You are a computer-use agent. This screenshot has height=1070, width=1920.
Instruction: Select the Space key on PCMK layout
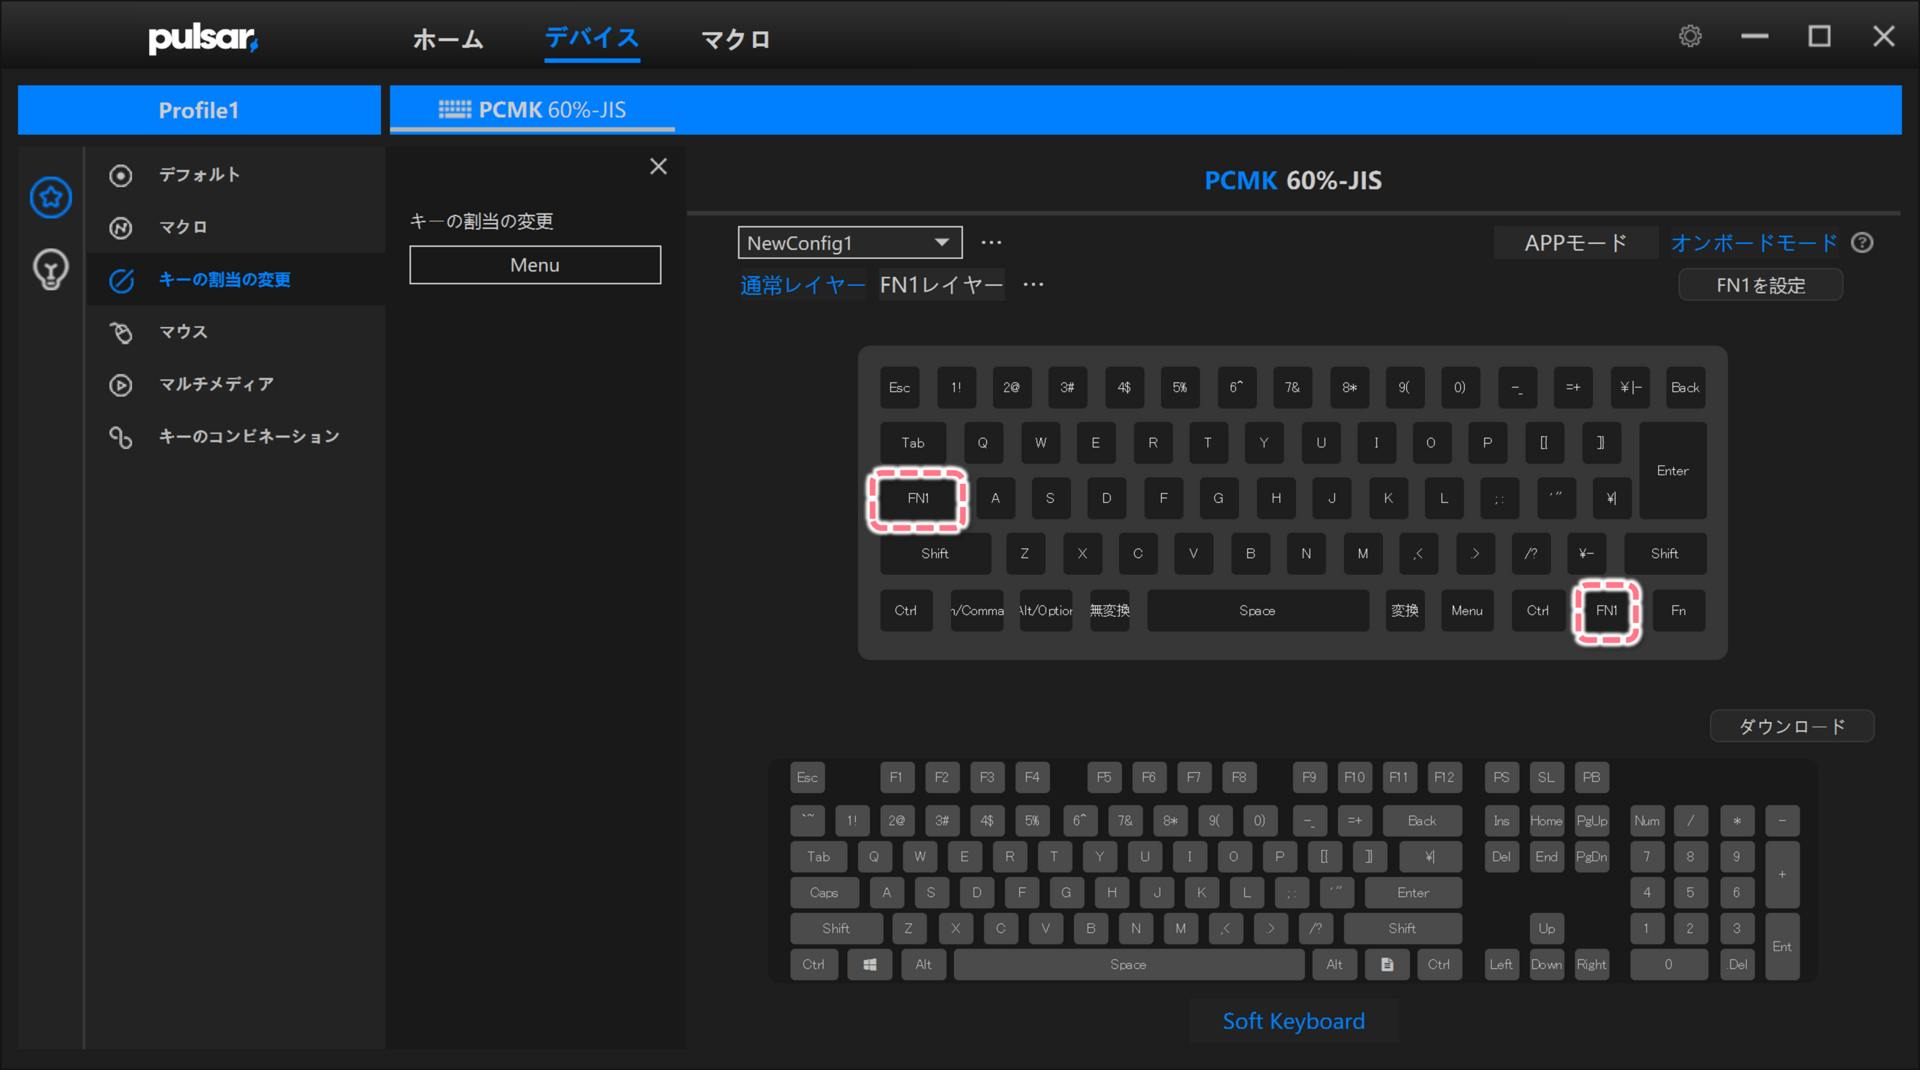pyautogui.click(x=1257, y=611)
